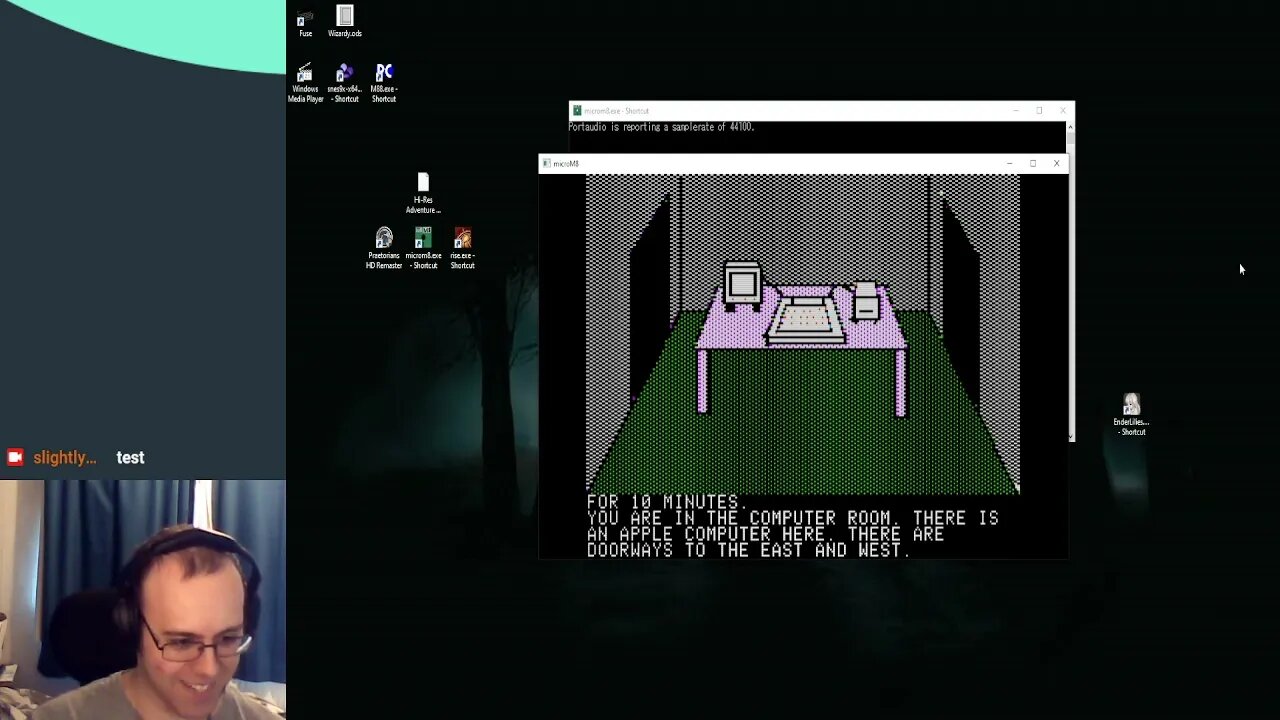
Task: Select the Wizardy.ods file icon
Action: (x=345, y=22)
